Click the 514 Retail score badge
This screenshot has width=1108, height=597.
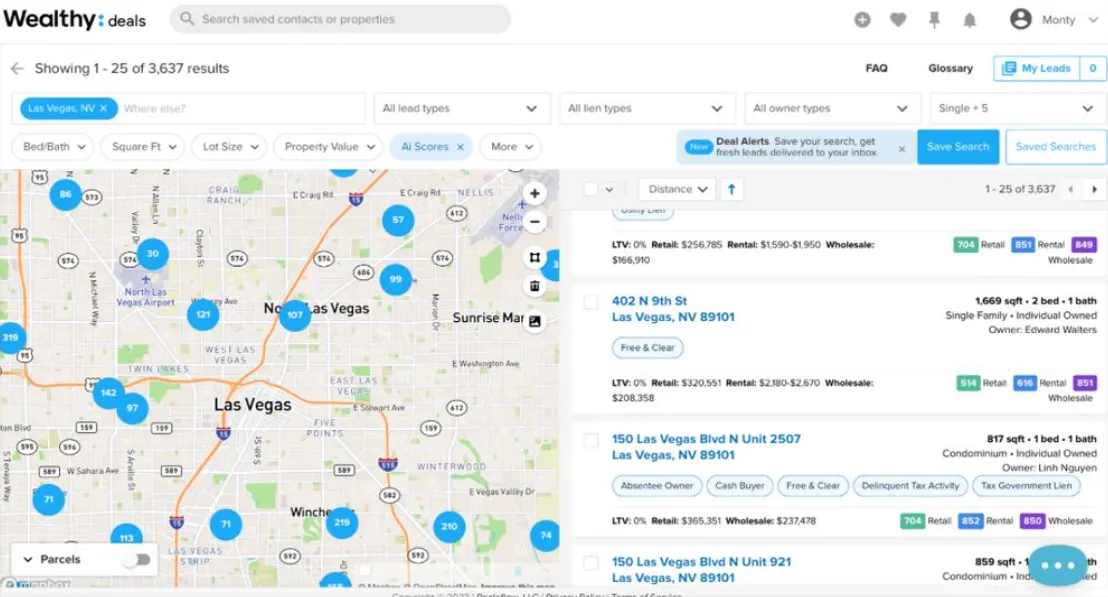pyautogui.click(x=967, y=383)
